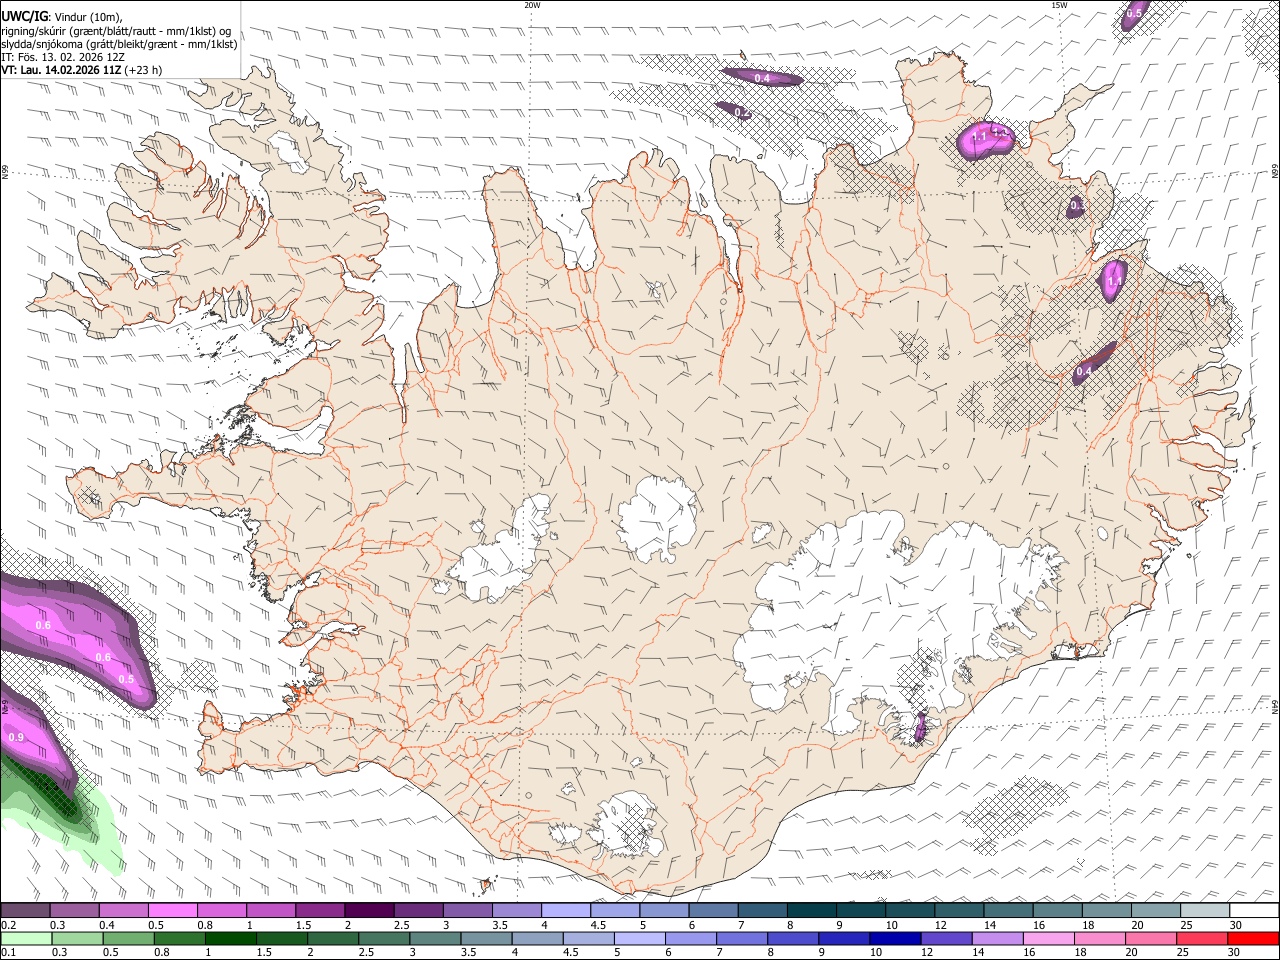Click the green rain area in southwest corner
The height and width of the screenshot is (960, 1280).
[60, 815]
